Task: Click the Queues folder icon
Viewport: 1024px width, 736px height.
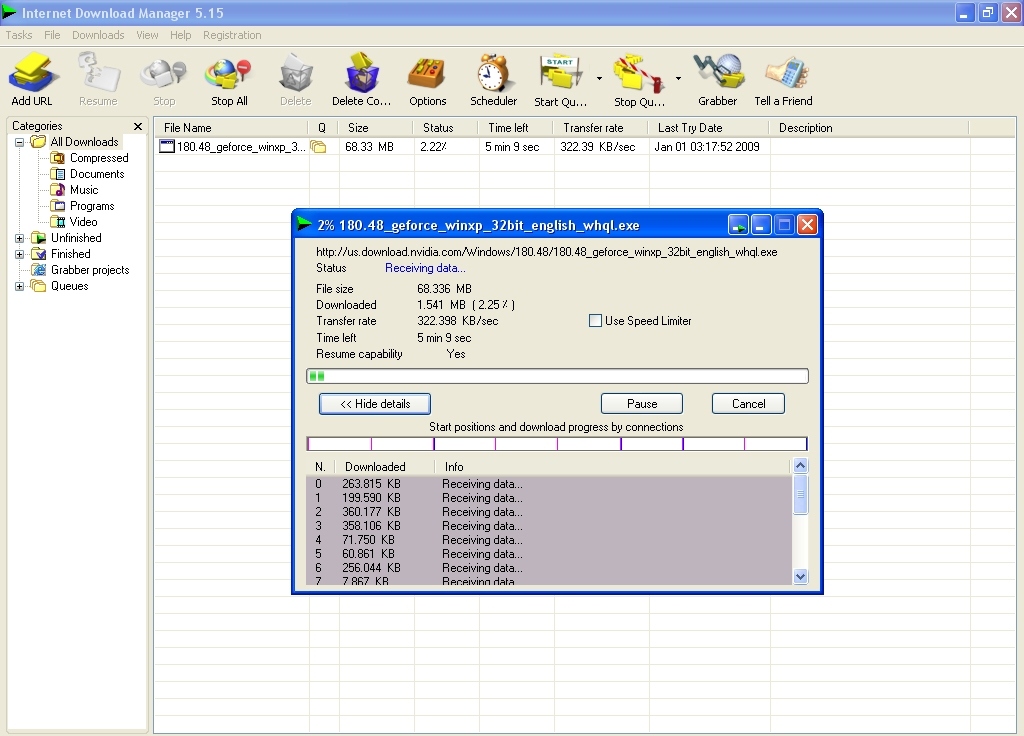Action: (39, 286)
